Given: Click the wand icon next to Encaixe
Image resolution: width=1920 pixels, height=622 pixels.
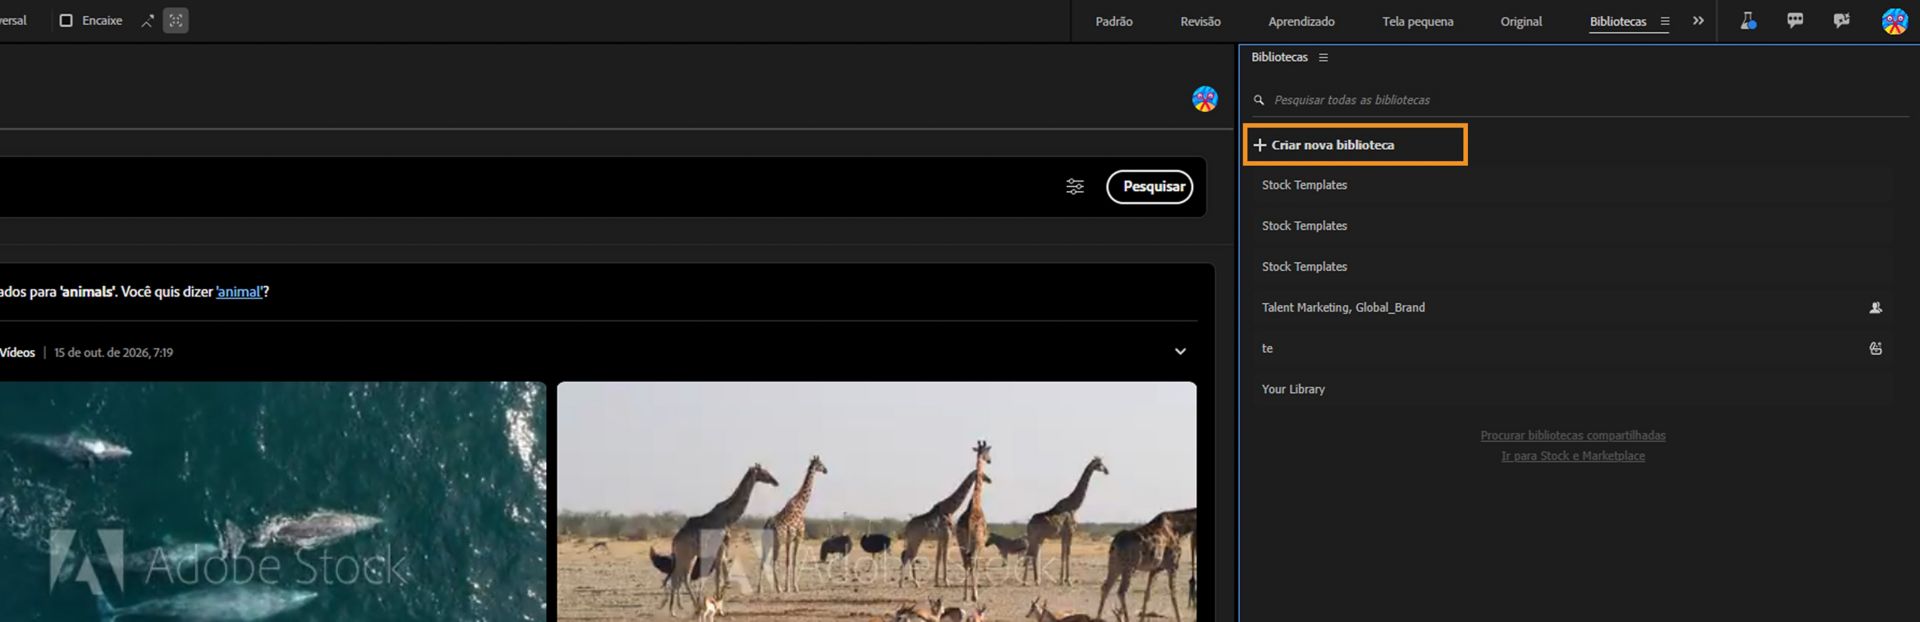Looking at the screenshot, I should click(x=147, y=21).
